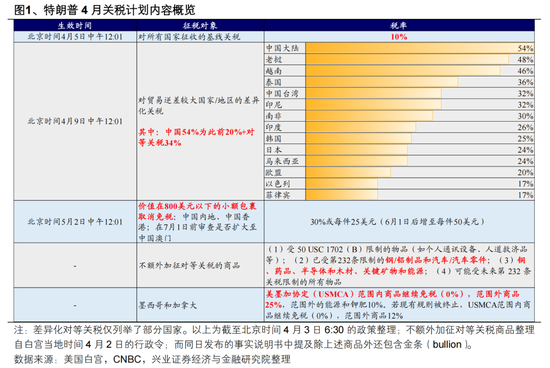550x368 pixels.
Task: Click the text 对贸易逆差较大国家/地区的差异化关税
Action: (199, 106)
